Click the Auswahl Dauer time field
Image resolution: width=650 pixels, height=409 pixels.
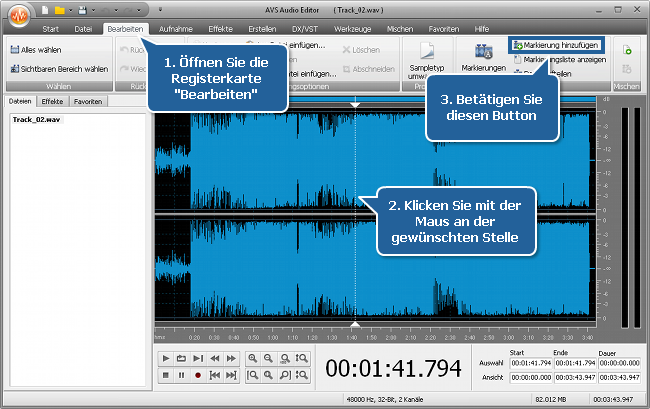click(x=619, y=363)
